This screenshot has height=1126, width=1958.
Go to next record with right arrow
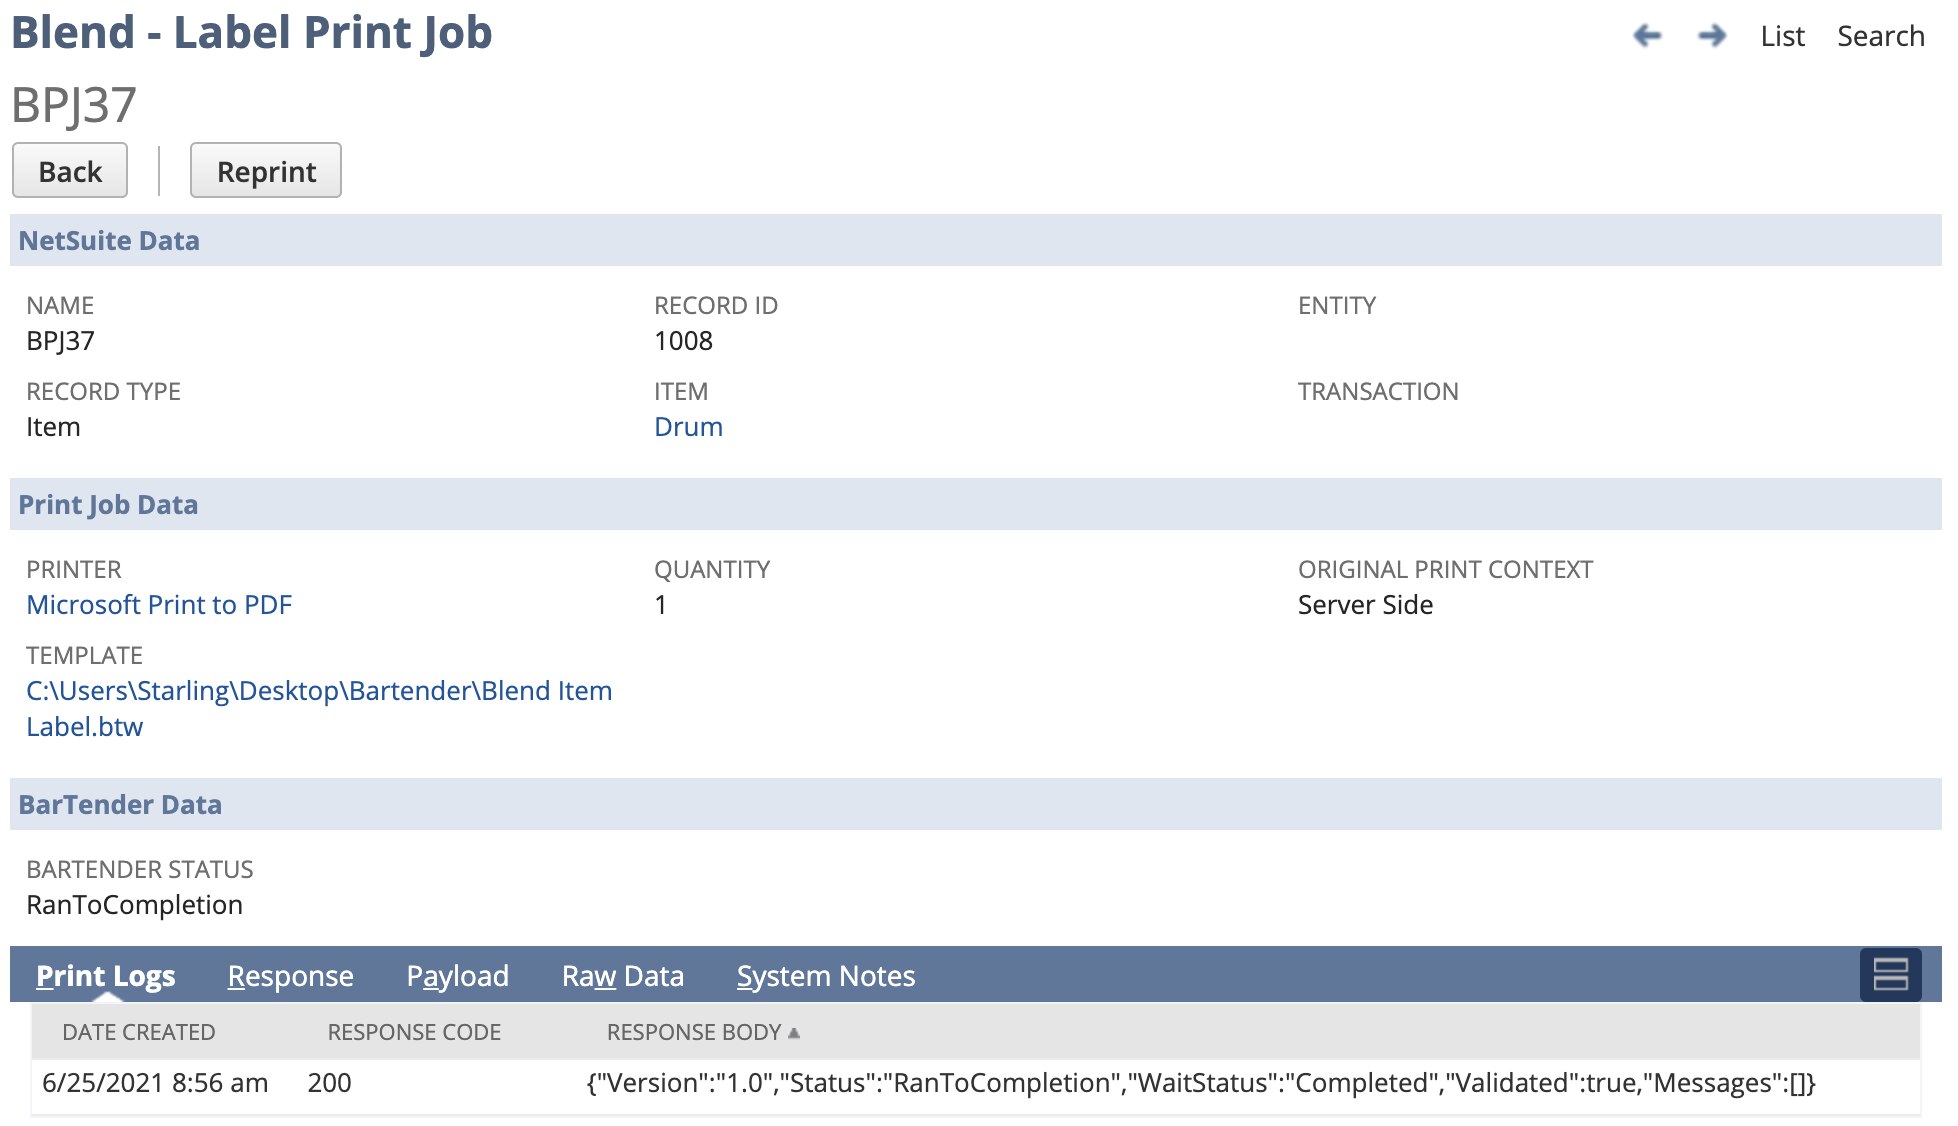[x=1712, y=36]
